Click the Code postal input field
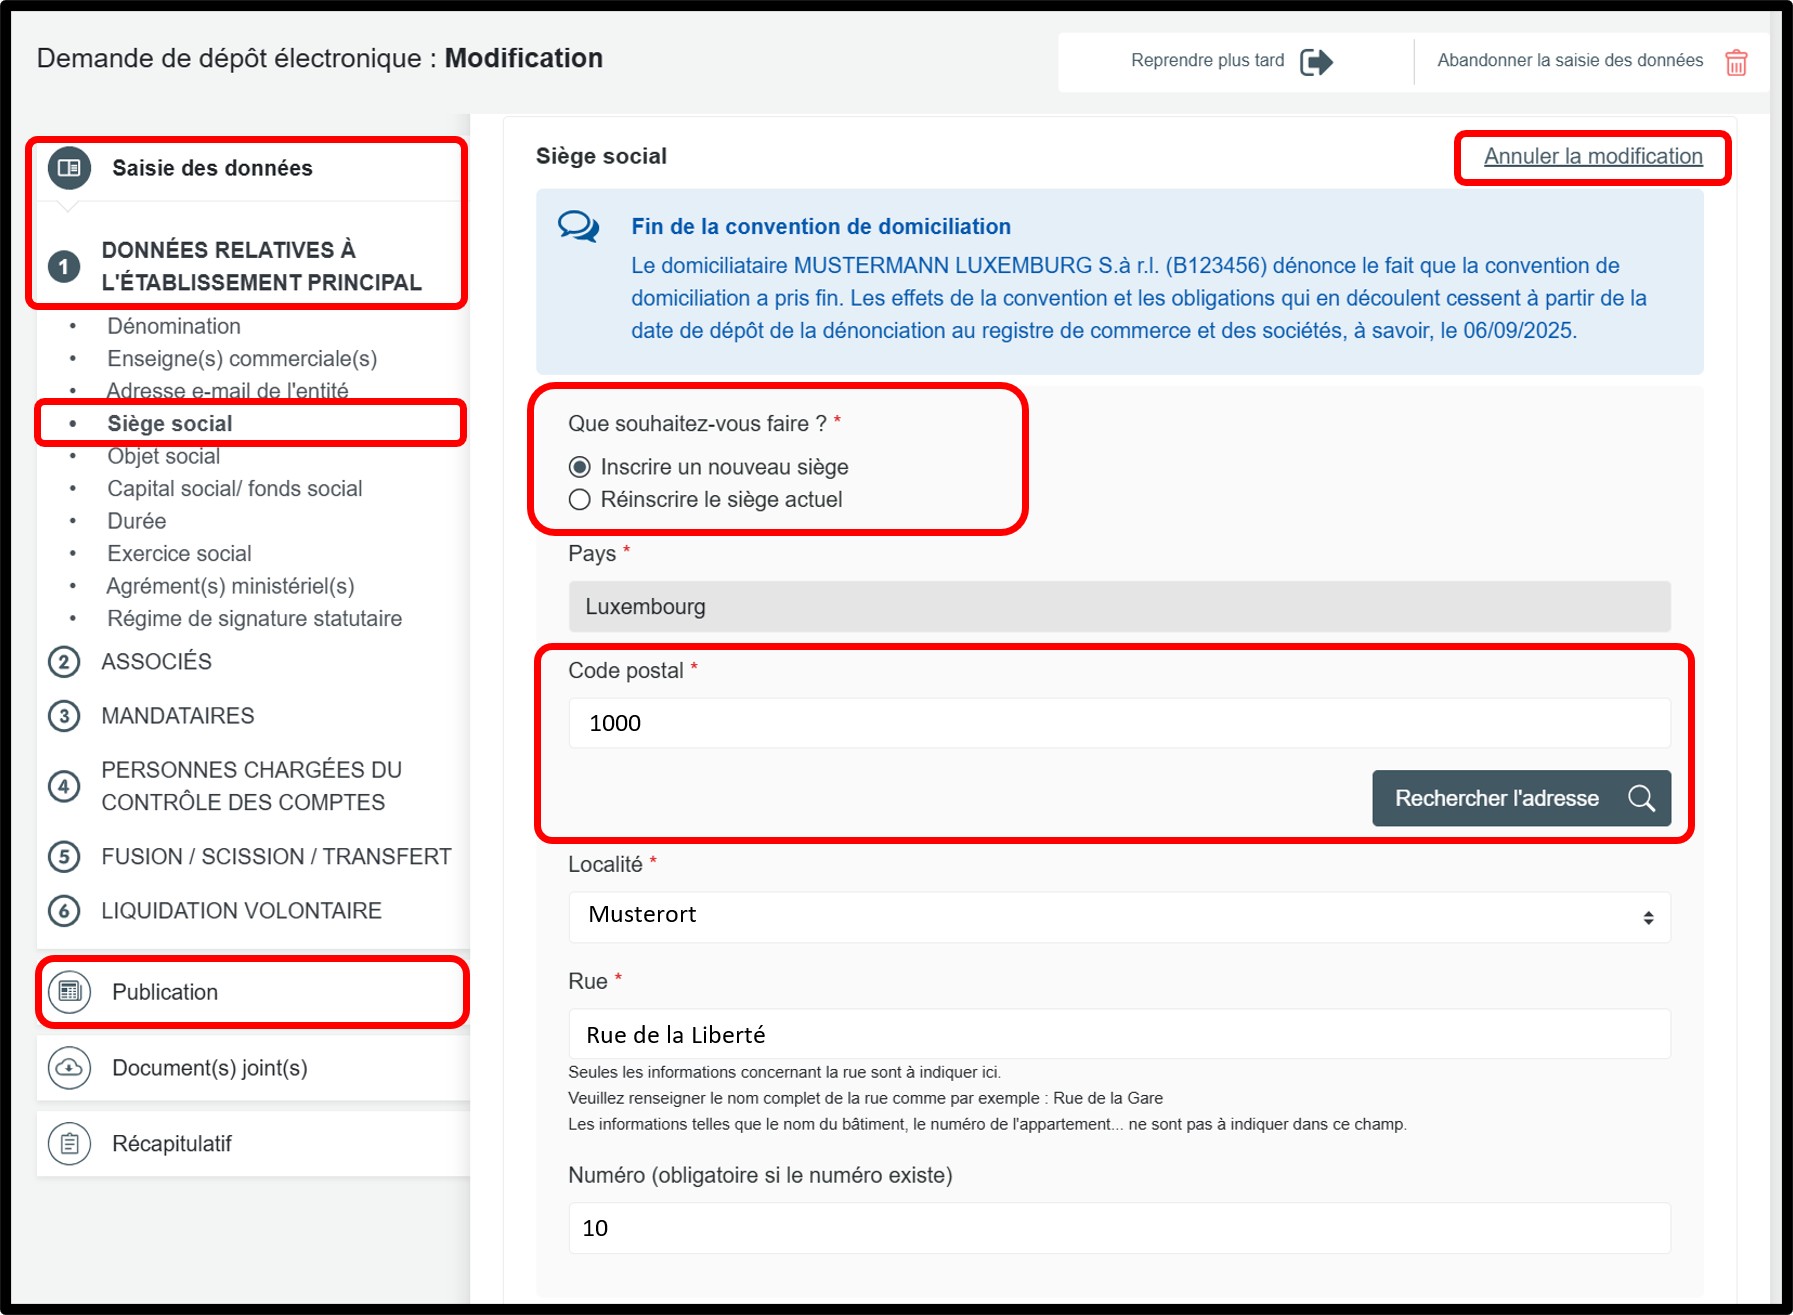 point(1118,723)
